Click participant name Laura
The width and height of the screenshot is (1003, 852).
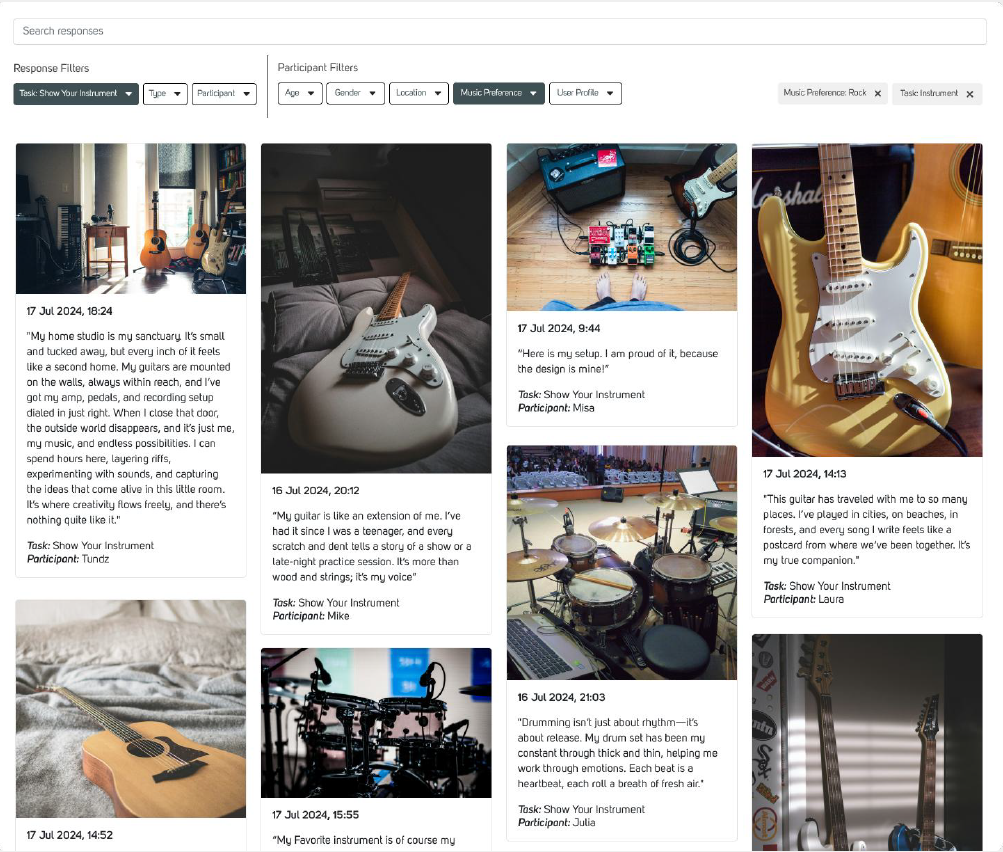point(831,599)
